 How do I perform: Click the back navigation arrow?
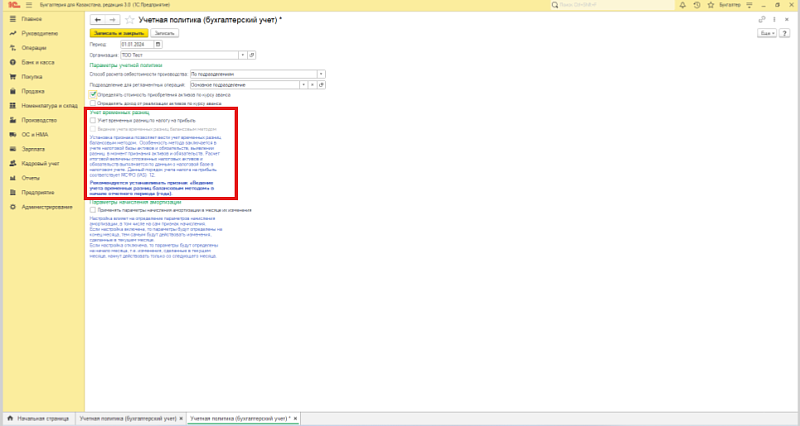click(x=96, y=19)
